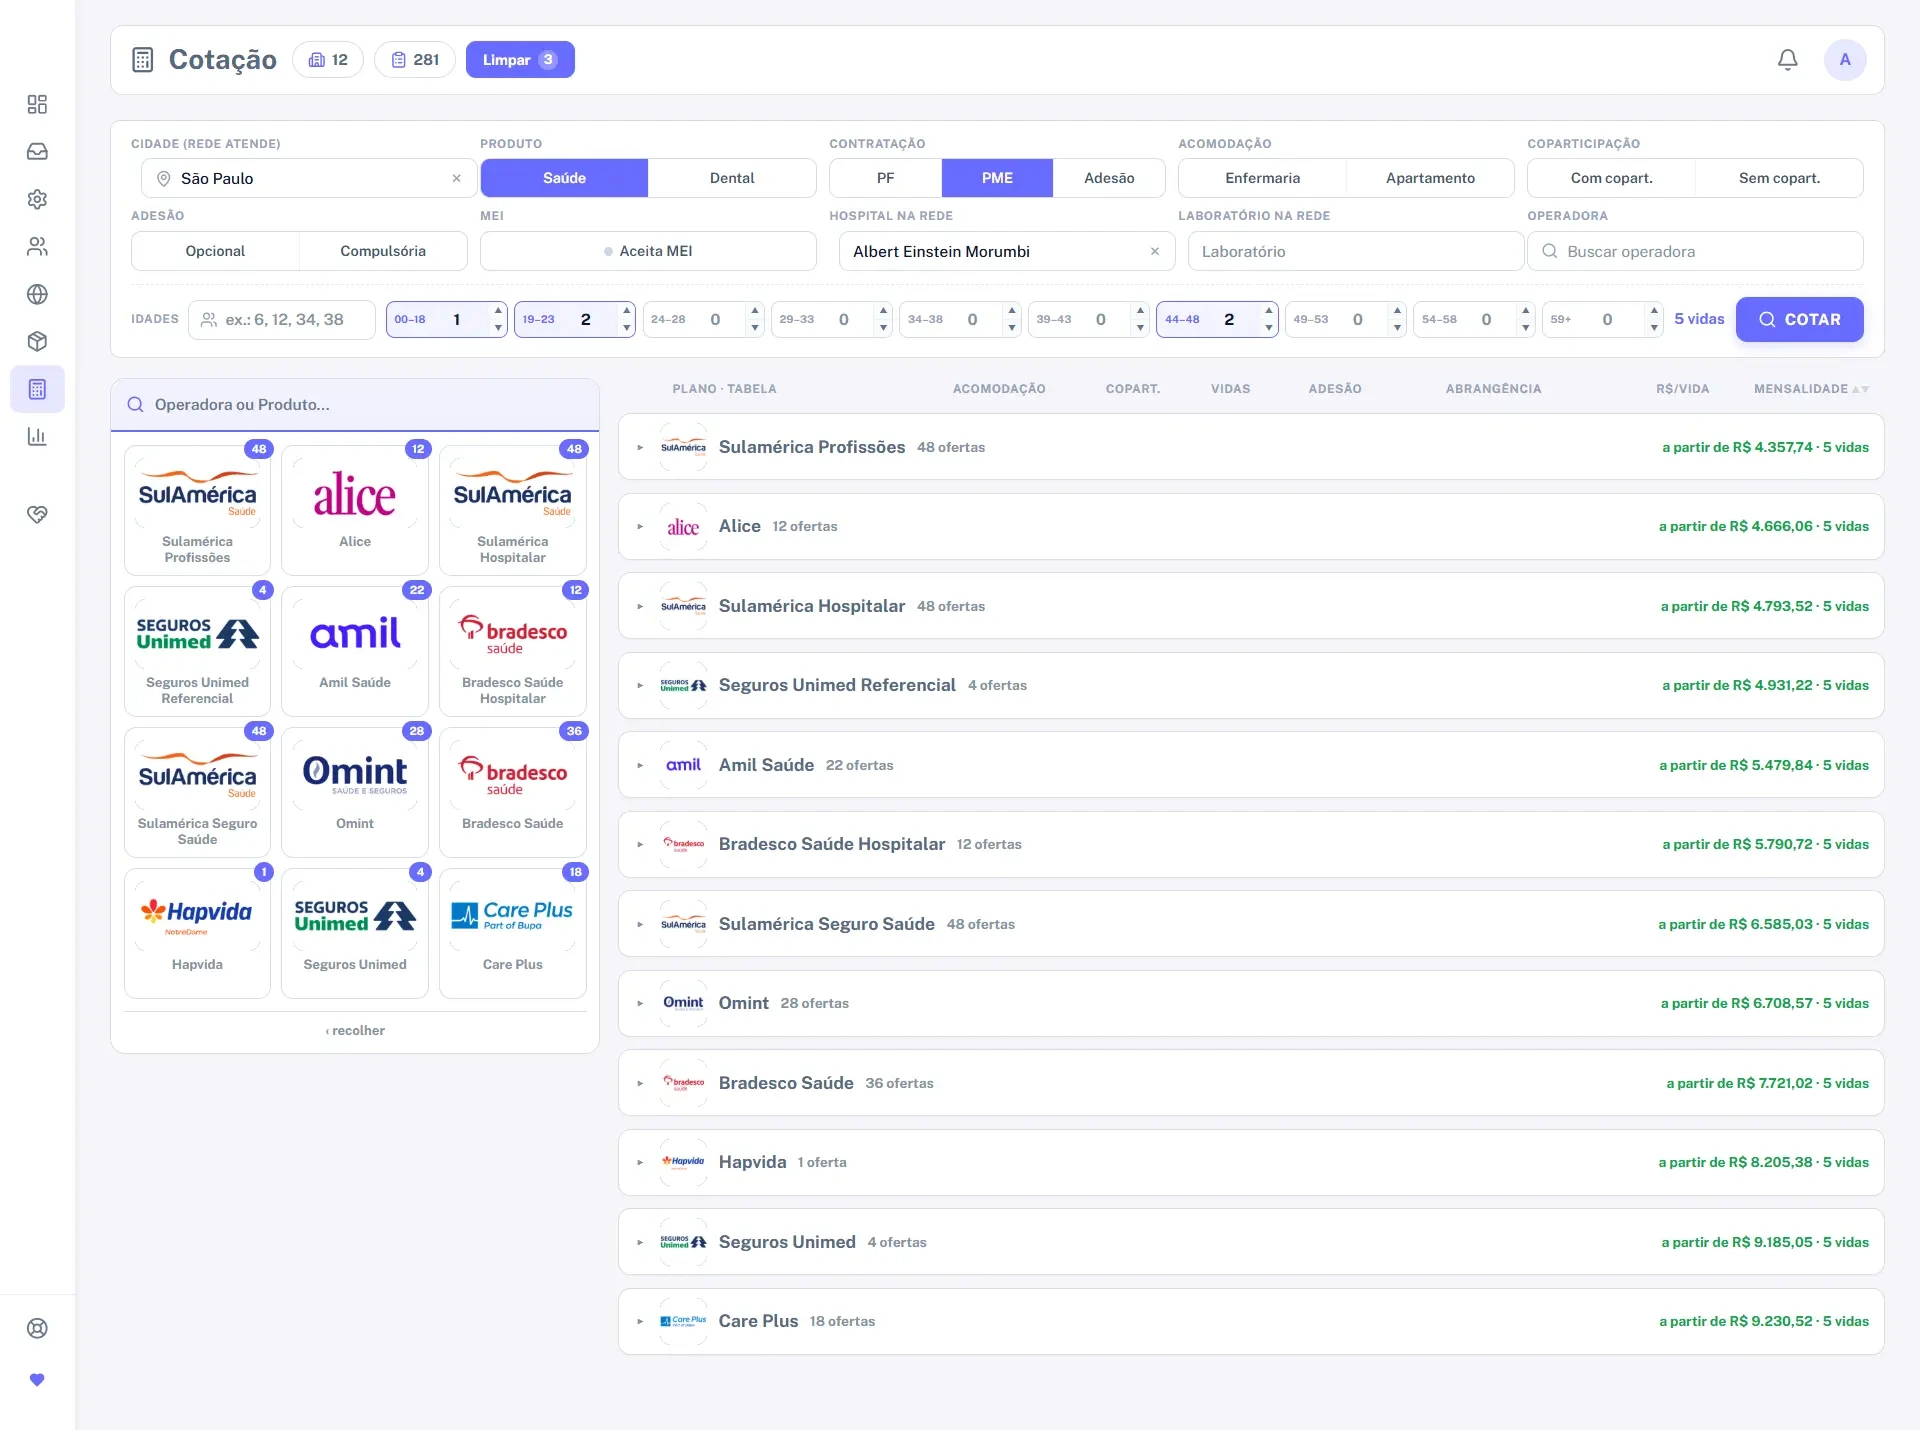Filter by Seguros Unimed Referencial card
Image resolution: width=1920 pixels, height=1430 pixels.
click(x=197, y=651)
